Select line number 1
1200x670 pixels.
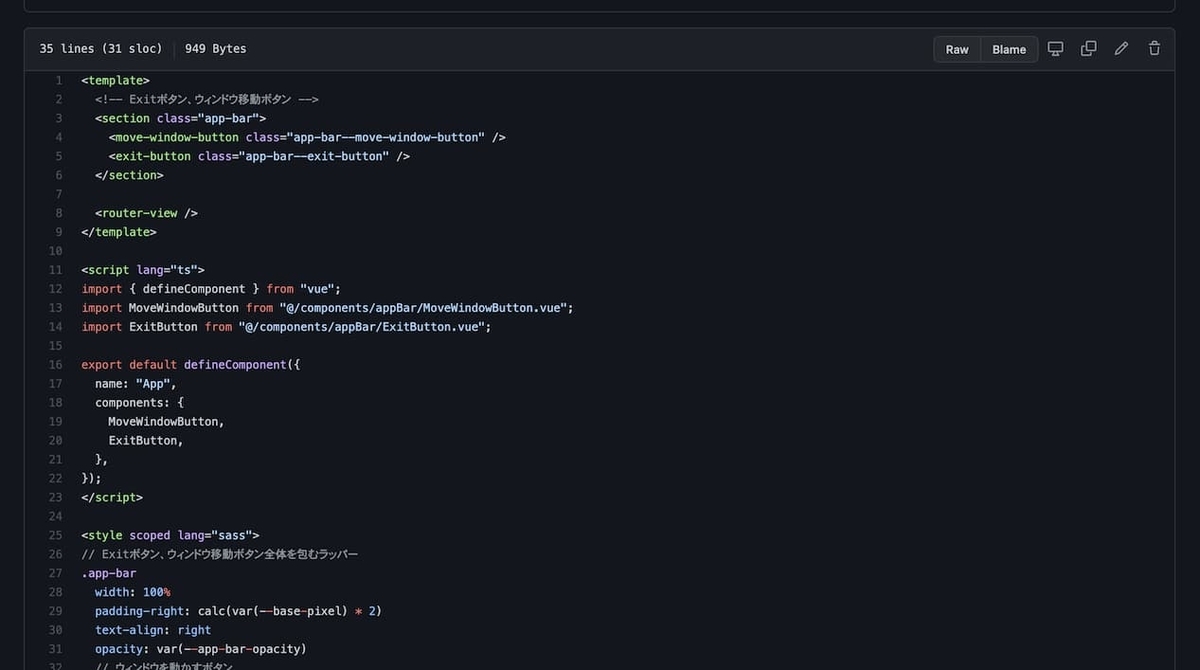[57, 80]
